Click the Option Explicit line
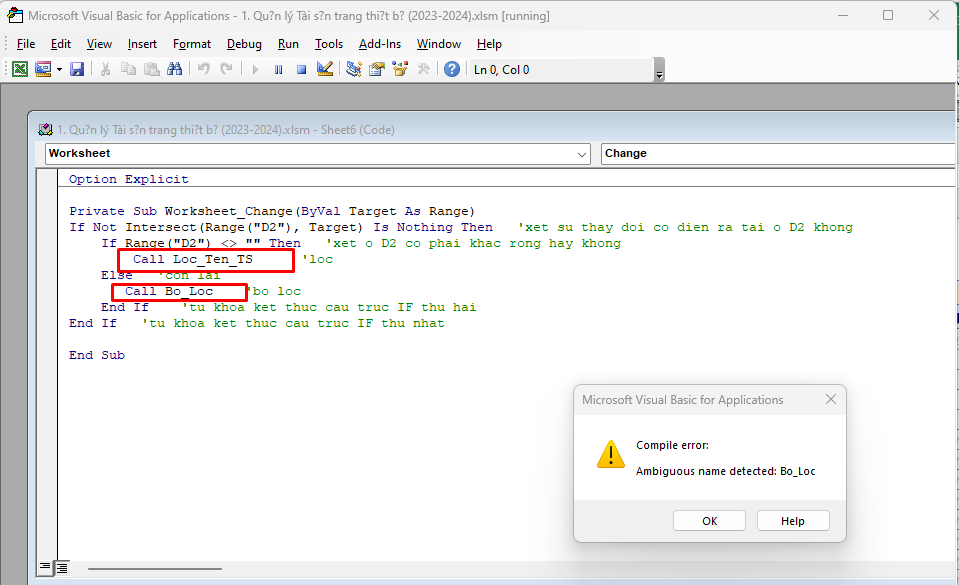Image resolution: width=959 pixels, height=585 pixels. pyautogui.click(x=128, y=179)
